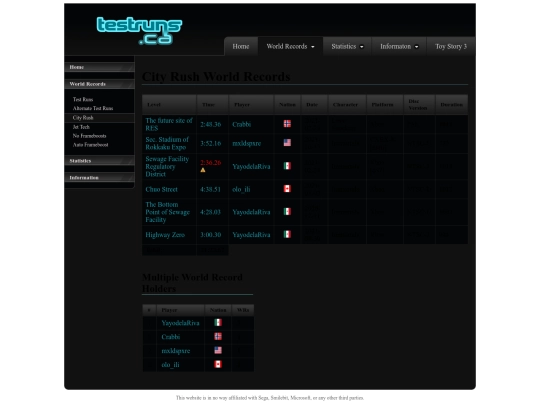Click the Level column header

click(x=169, y=105)
